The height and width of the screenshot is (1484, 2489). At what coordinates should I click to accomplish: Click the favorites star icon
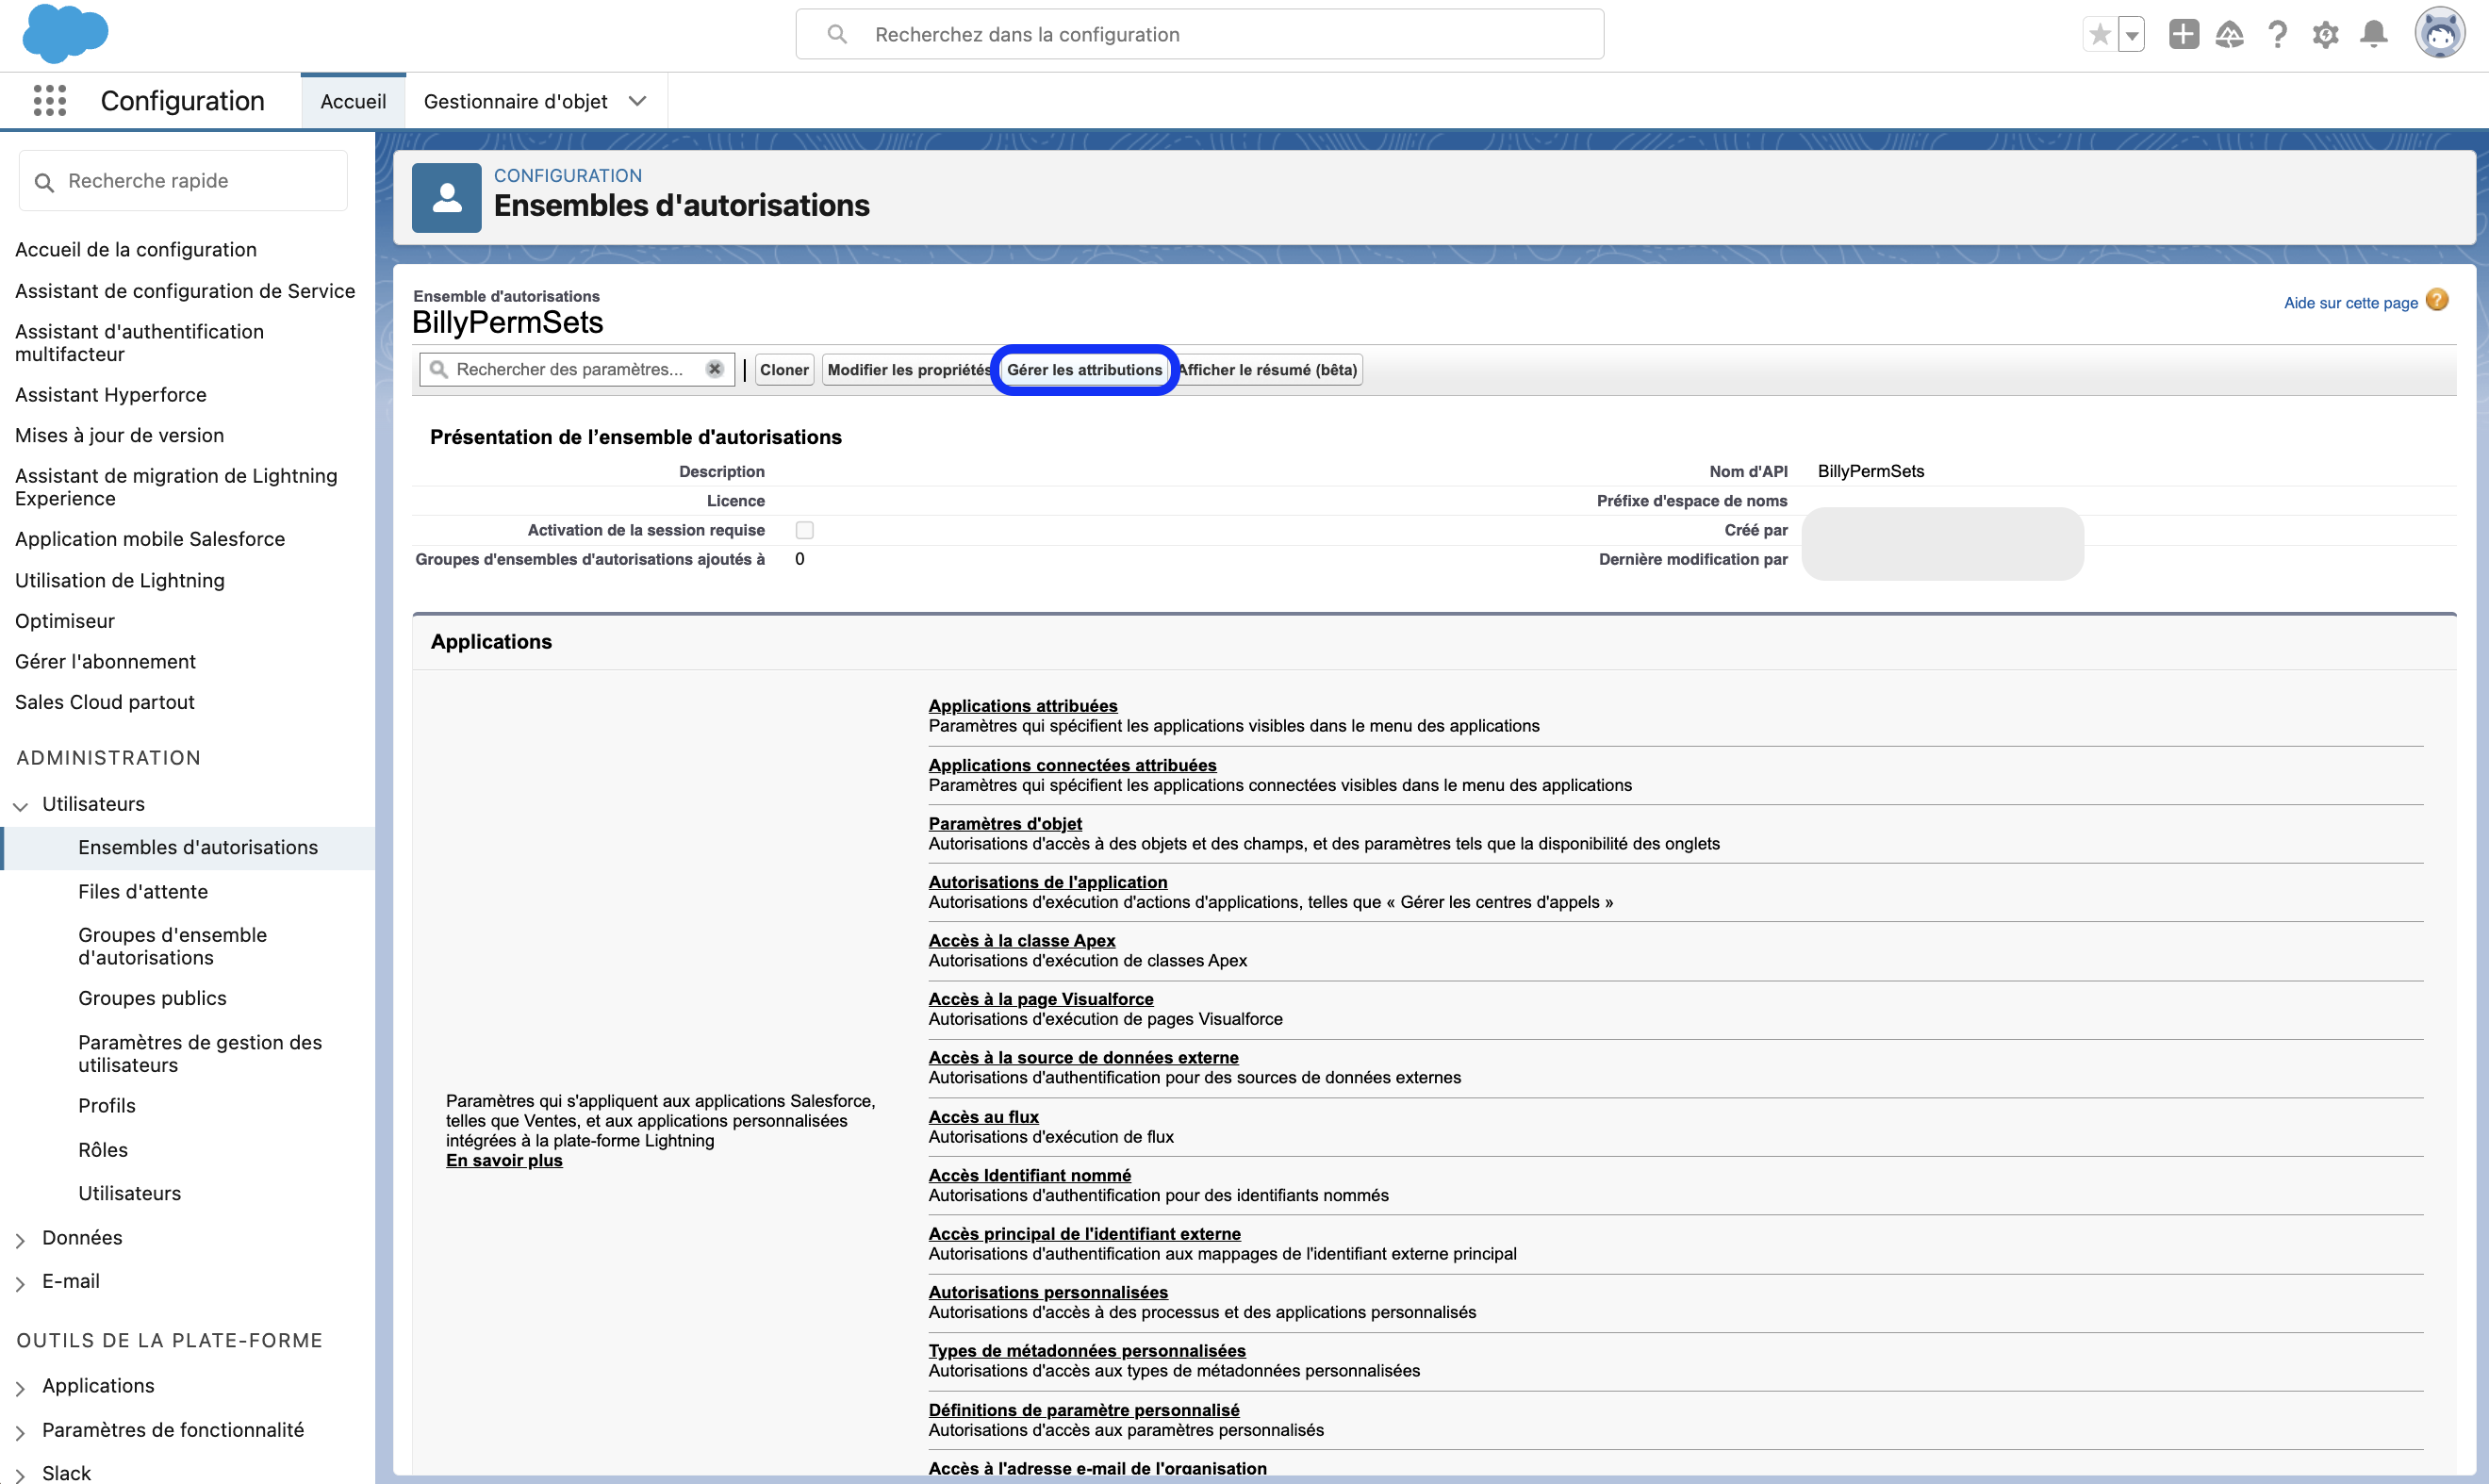point(2099,35)
